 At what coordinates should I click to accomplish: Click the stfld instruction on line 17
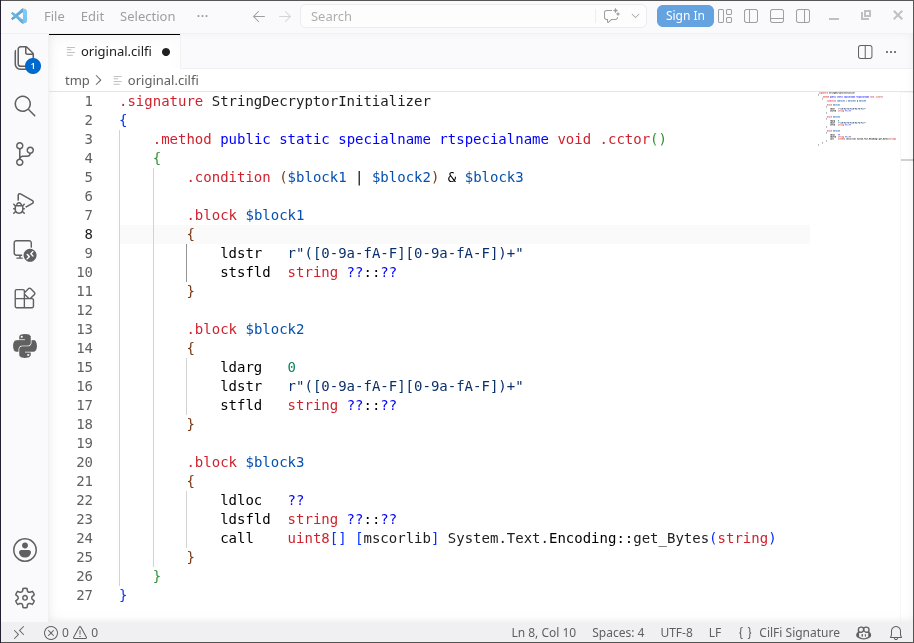tap(241, 405)
